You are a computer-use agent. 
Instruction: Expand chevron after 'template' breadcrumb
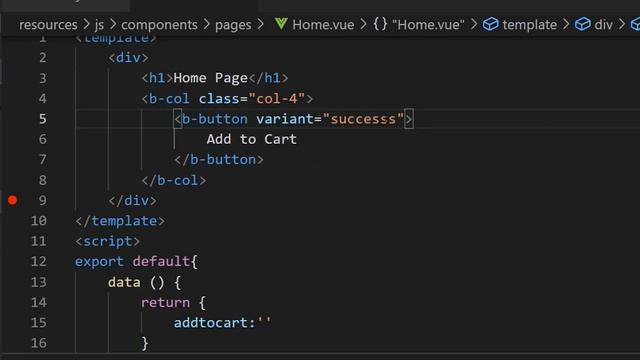tap(566, 24)
